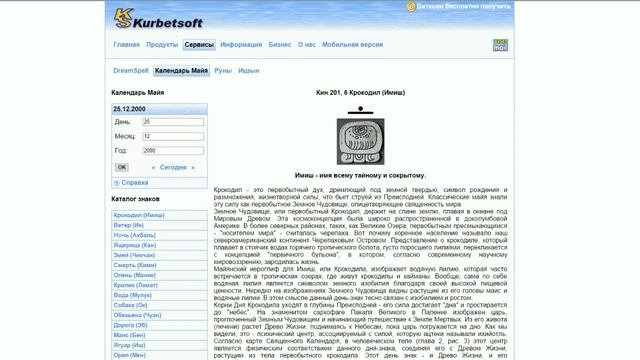Open Змей (Чикчан) sign
This screenshot has height=360, width=640.
134,255
